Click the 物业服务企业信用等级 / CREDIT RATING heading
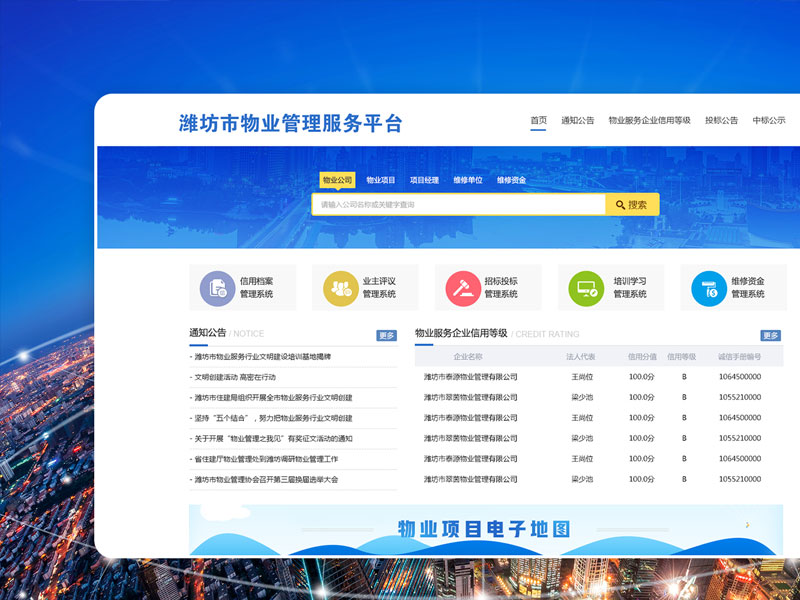 pyautogui.click(x=497, y=334)
